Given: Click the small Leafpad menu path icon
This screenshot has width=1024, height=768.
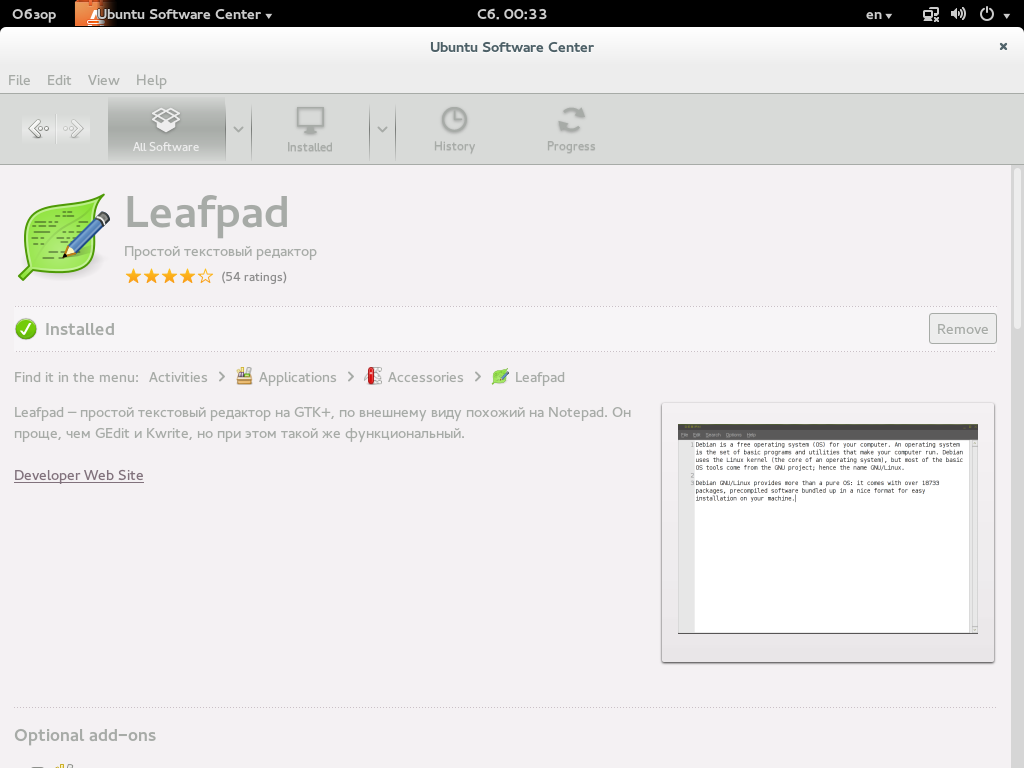Looking at the screenshot, I should coord(500,377).
